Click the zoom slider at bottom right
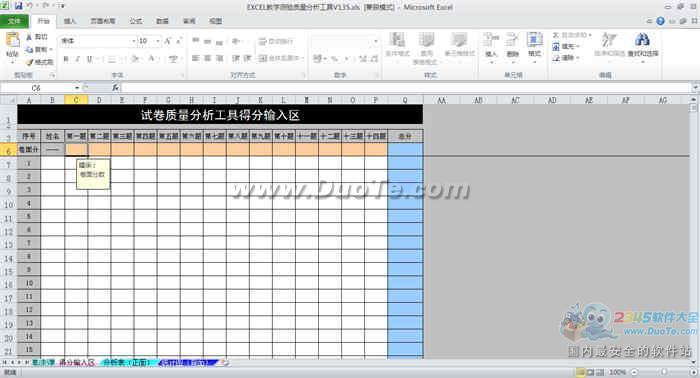Image resolution: width=700 pixels, height=378 pixels. pyautogui.click(x=664, y=372)
